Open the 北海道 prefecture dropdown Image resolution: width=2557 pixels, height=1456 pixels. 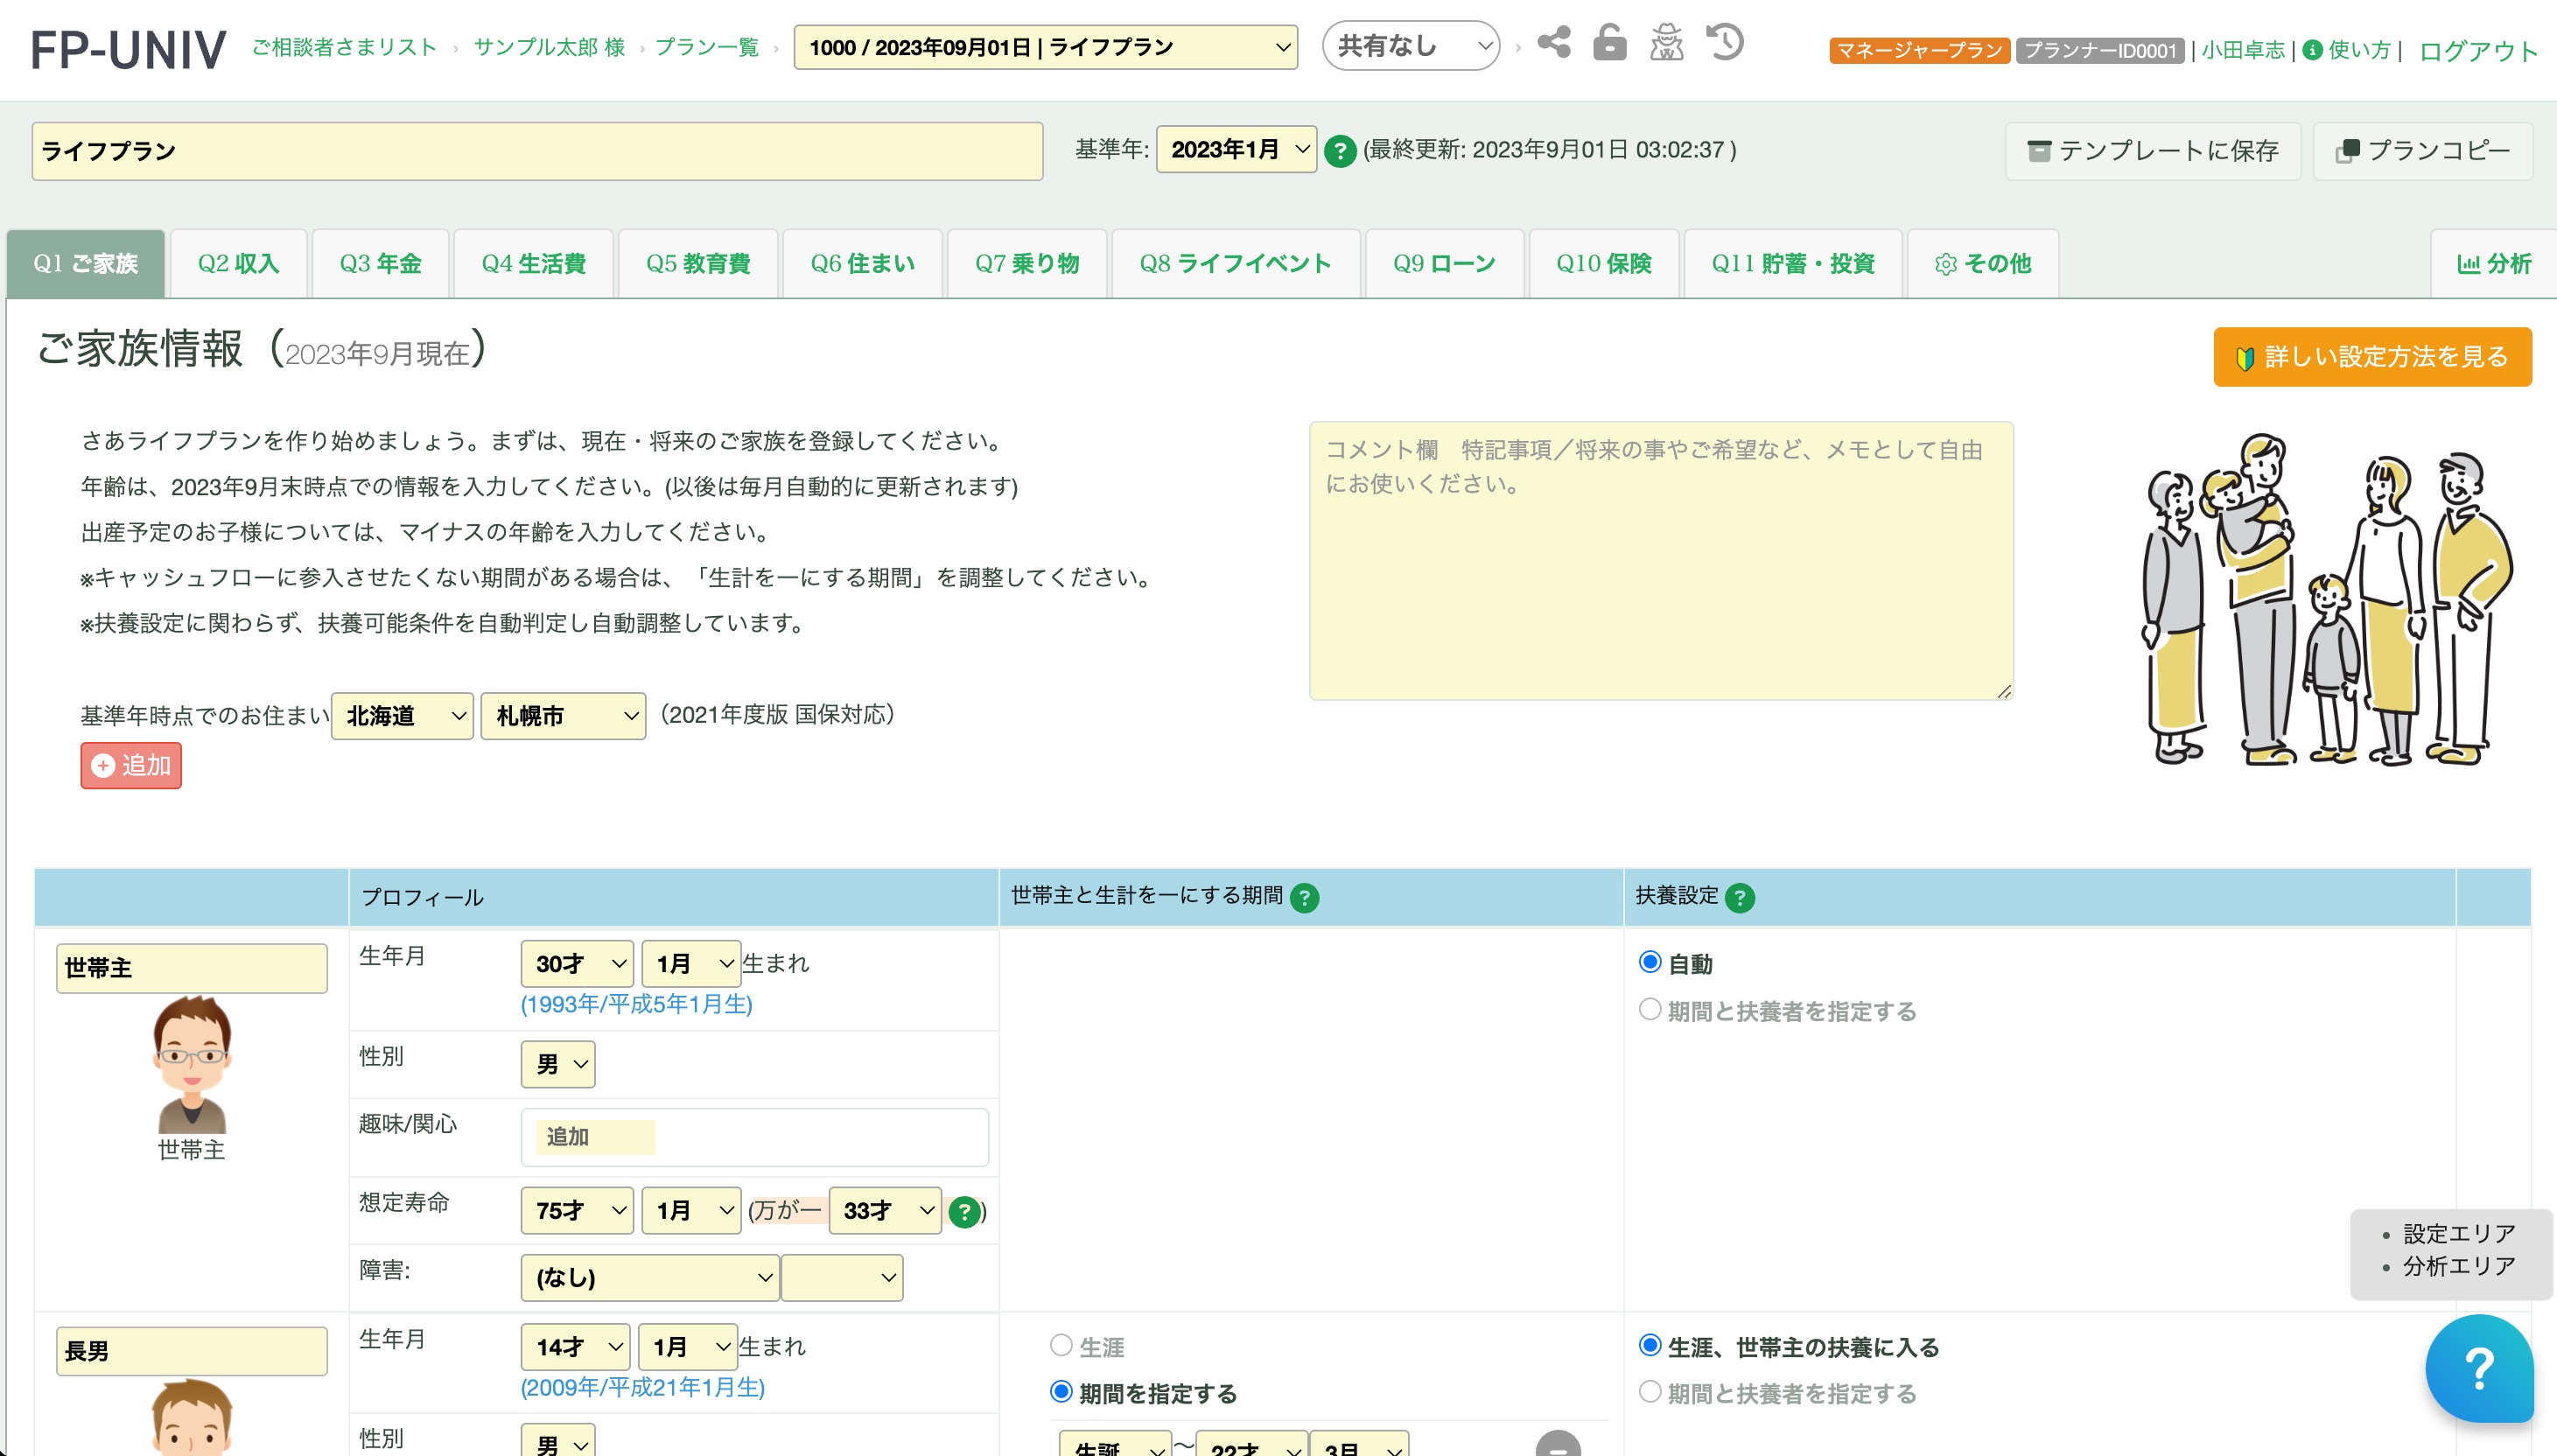401,716
